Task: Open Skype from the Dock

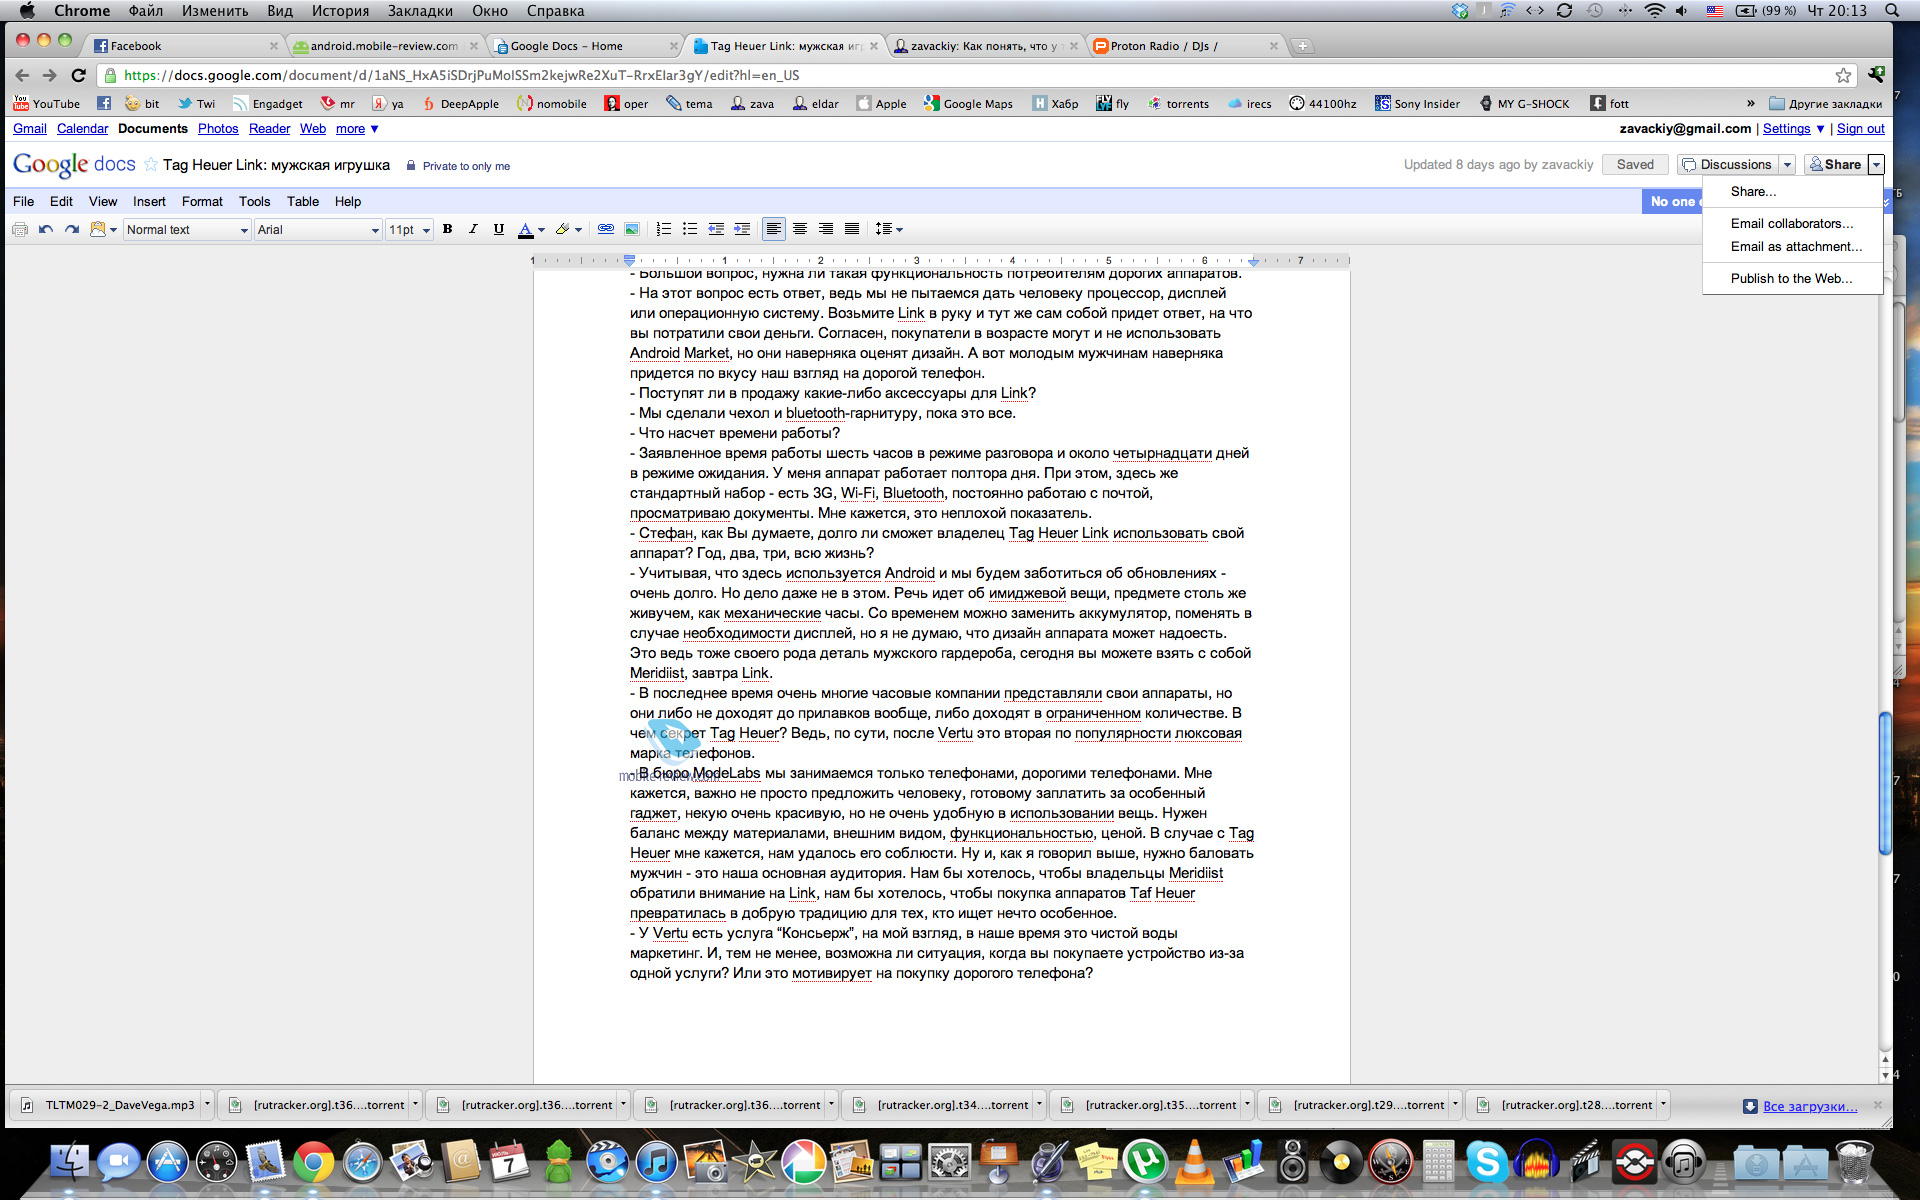Action: 1487,1163
